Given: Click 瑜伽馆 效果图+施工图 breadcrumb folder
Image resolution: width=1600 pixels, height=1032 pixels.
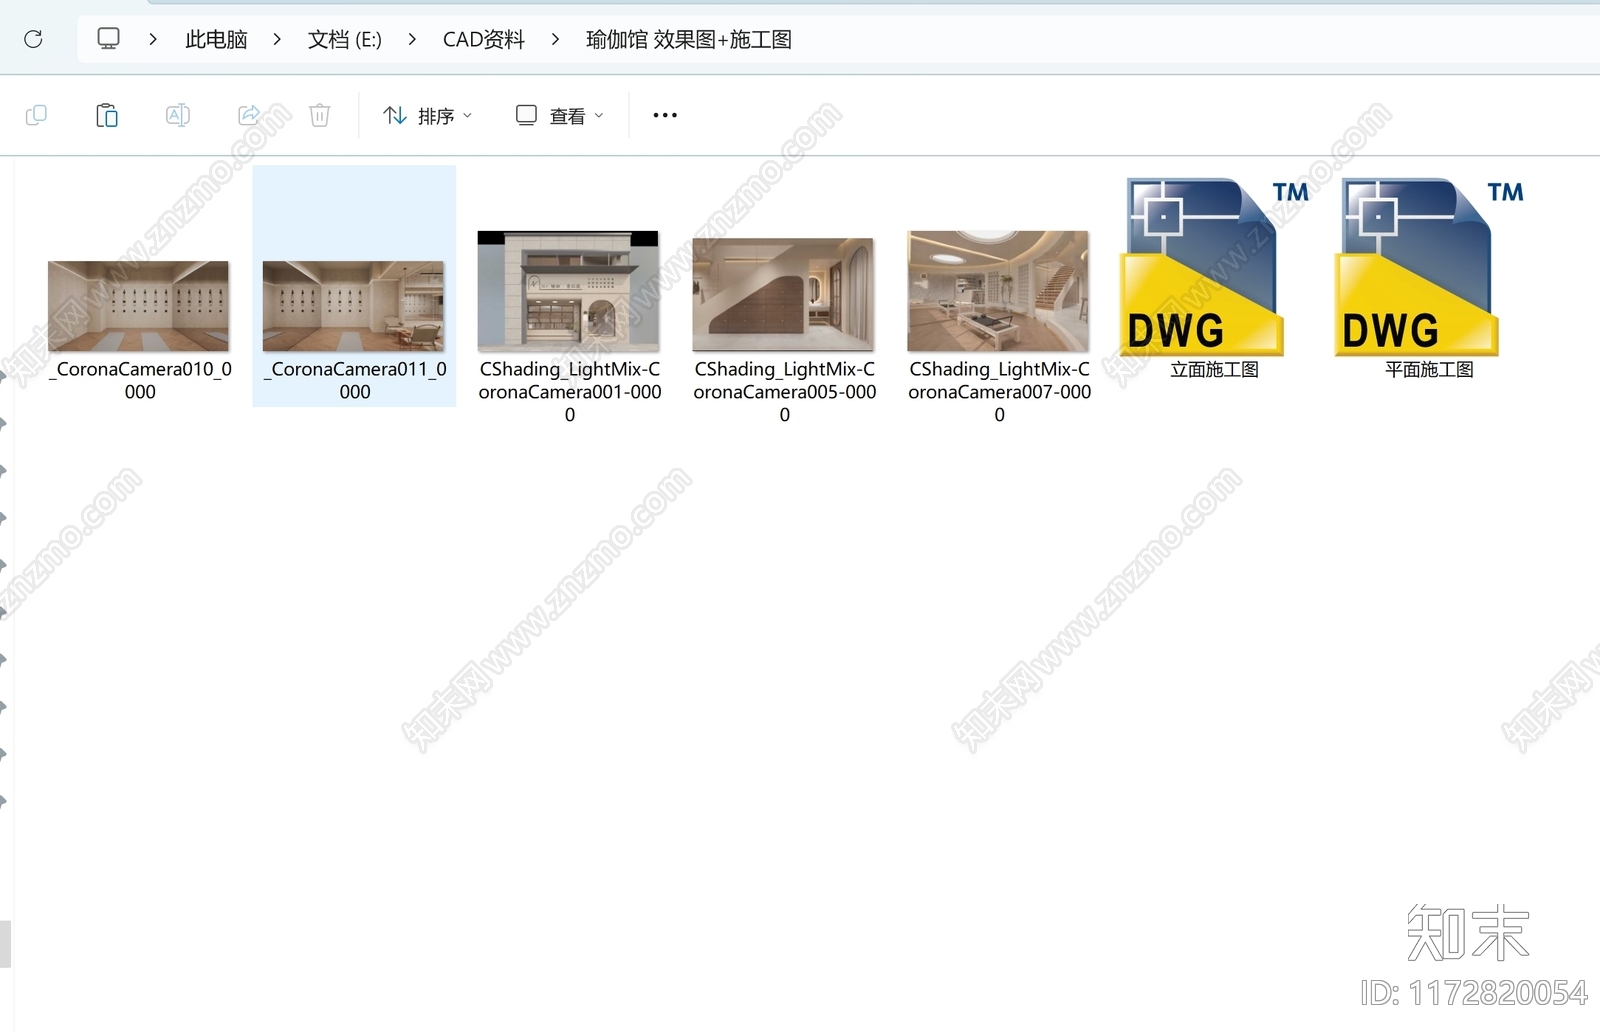Looking at the screenshot, I should [689, 39].
